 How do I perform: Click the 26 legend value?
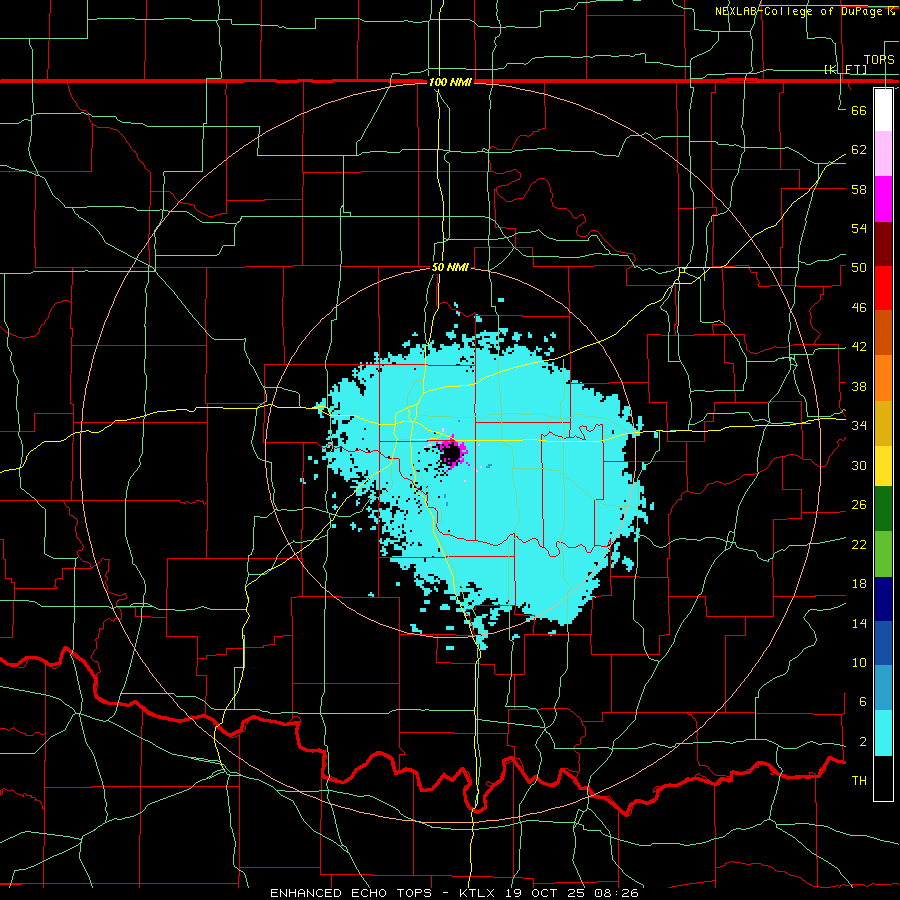[x=859, y=505]
